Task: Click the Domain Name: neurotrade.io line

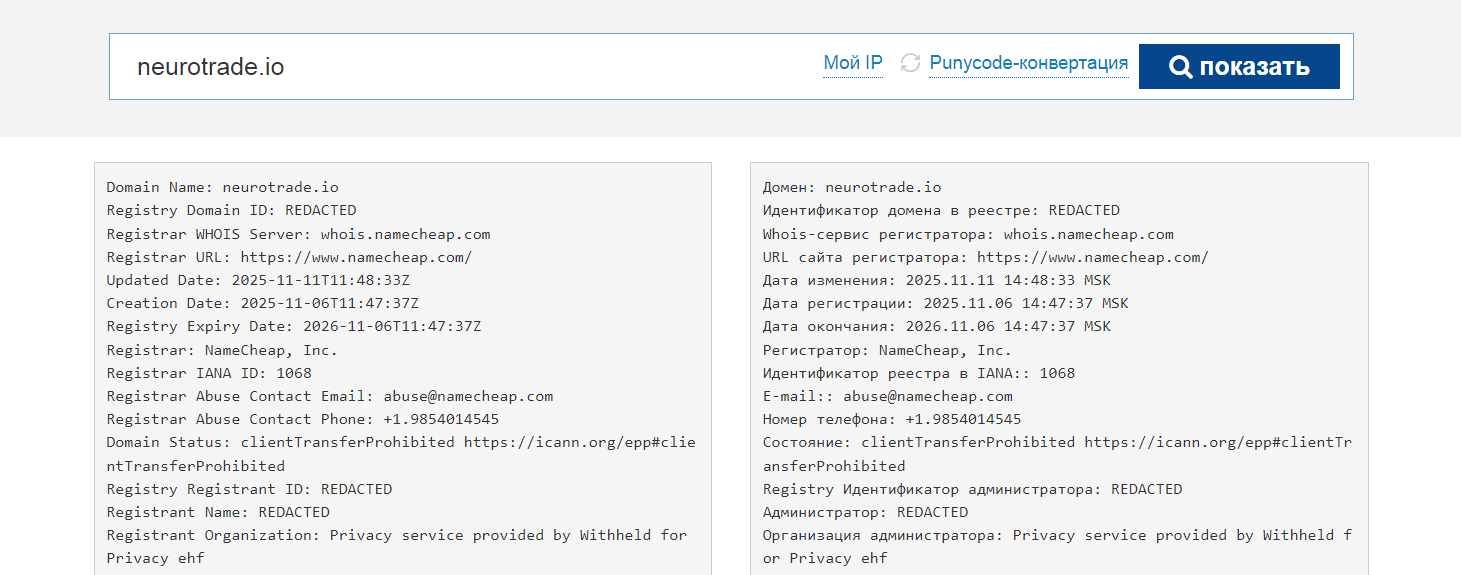Action: point(222,187)
